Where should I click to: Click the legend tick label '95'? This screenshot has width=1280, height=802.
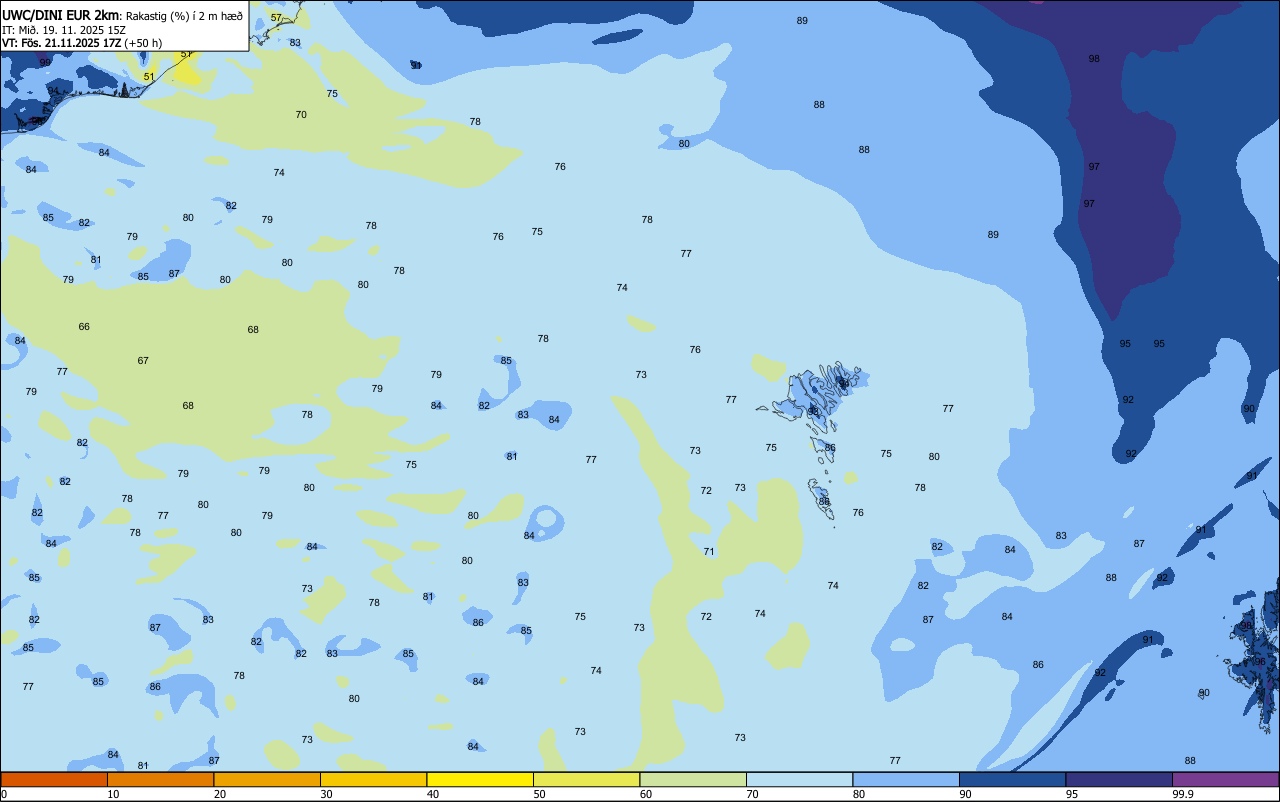click(x=1072, y=794)
